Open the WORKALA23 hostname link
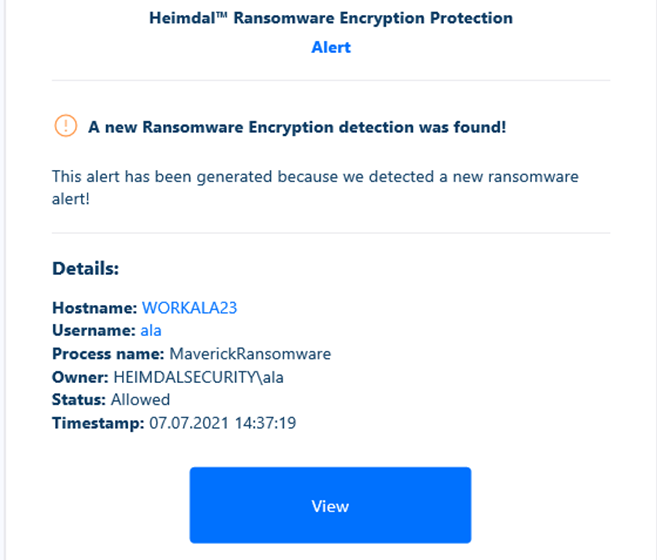 point(189,308)
